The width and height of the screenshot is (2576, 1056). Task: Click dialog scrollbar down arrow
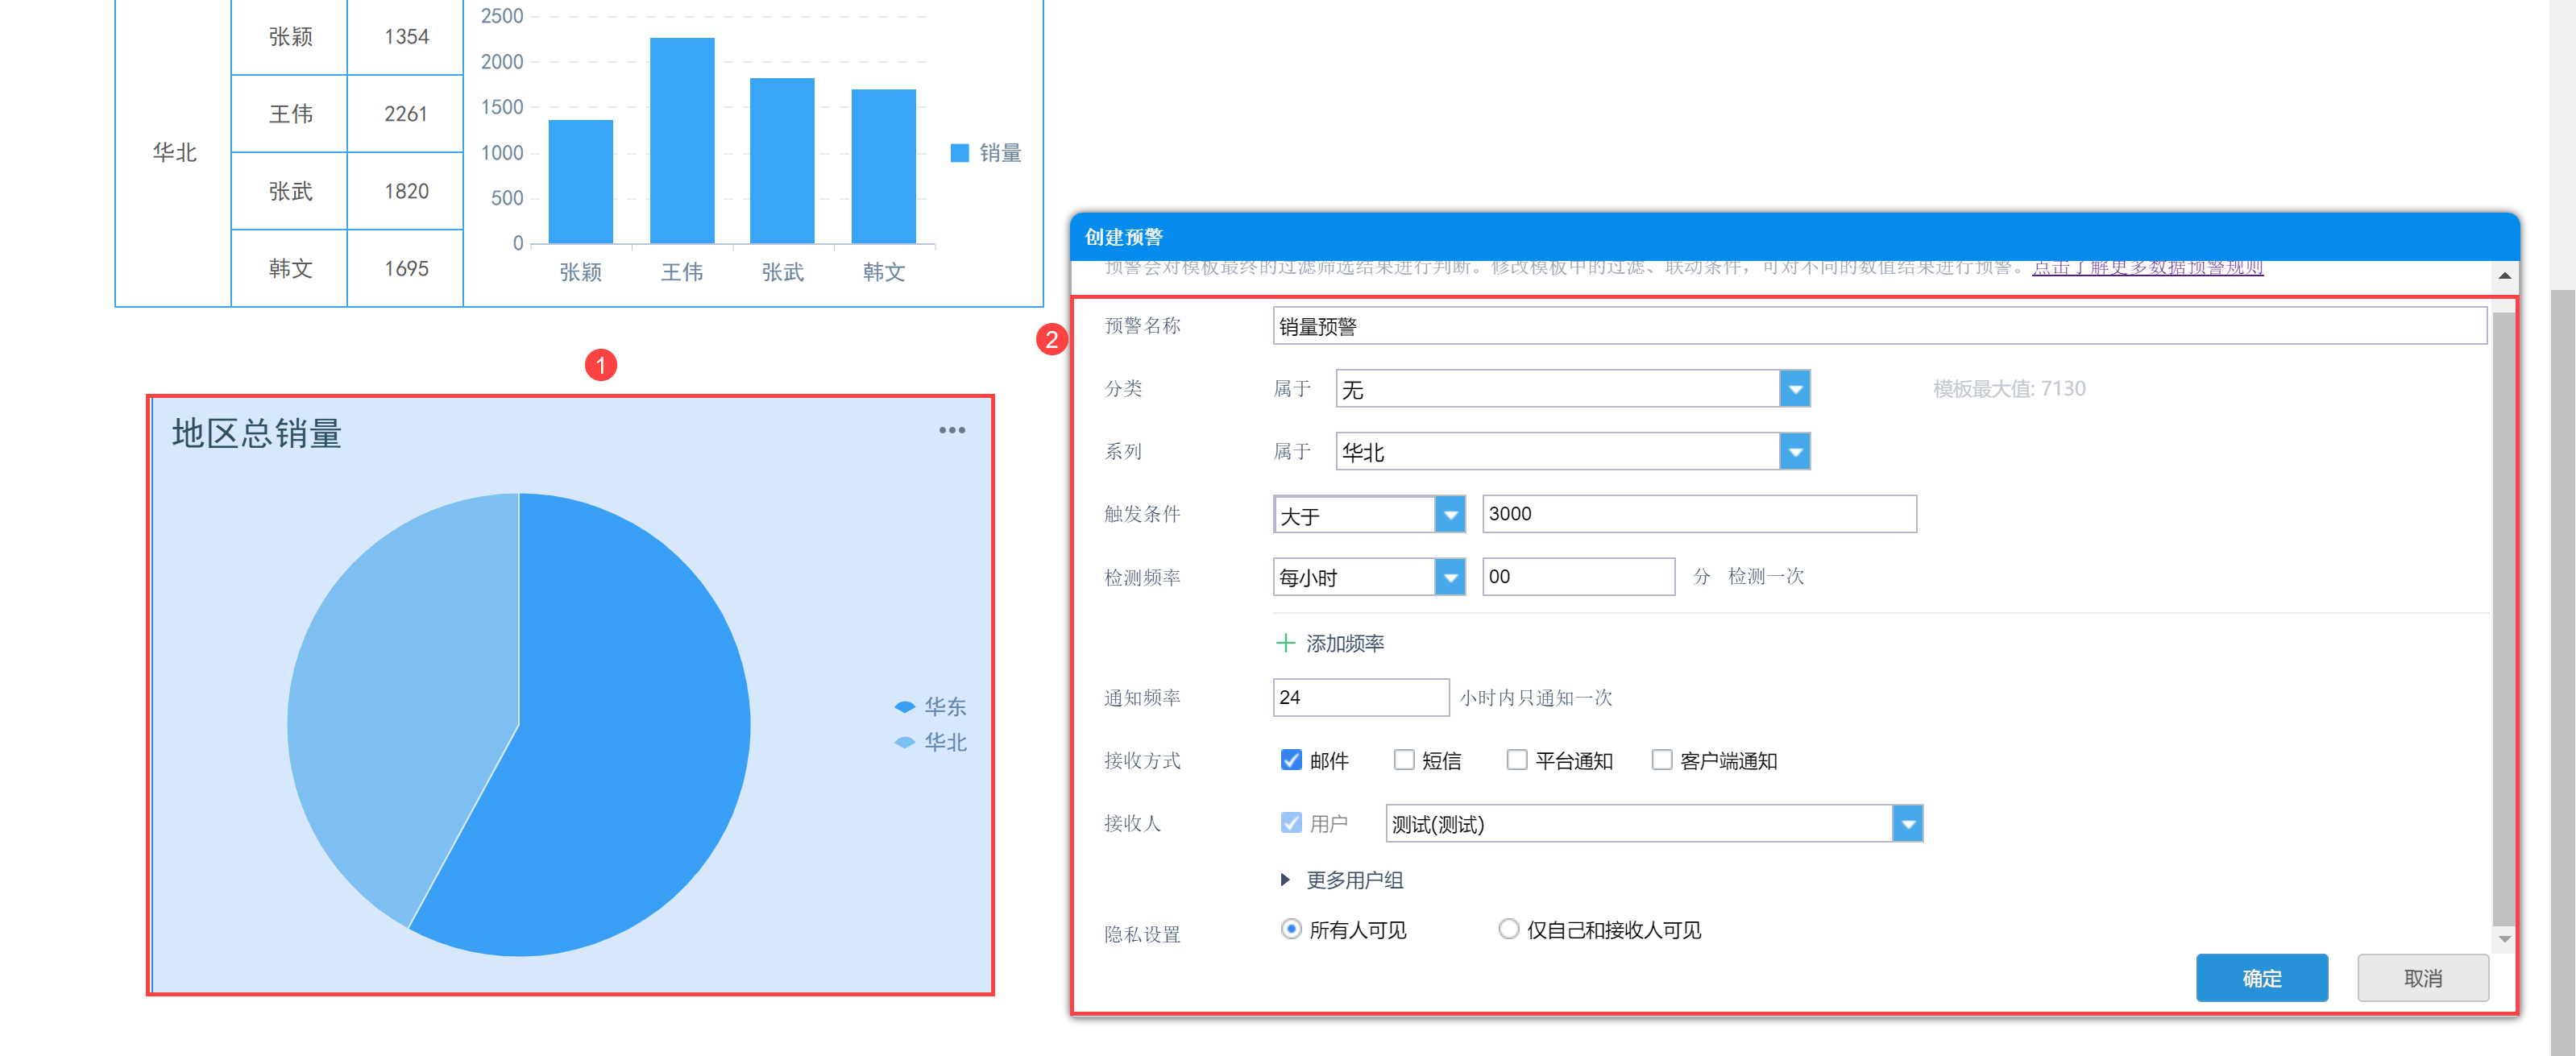tap(2504, 938)
